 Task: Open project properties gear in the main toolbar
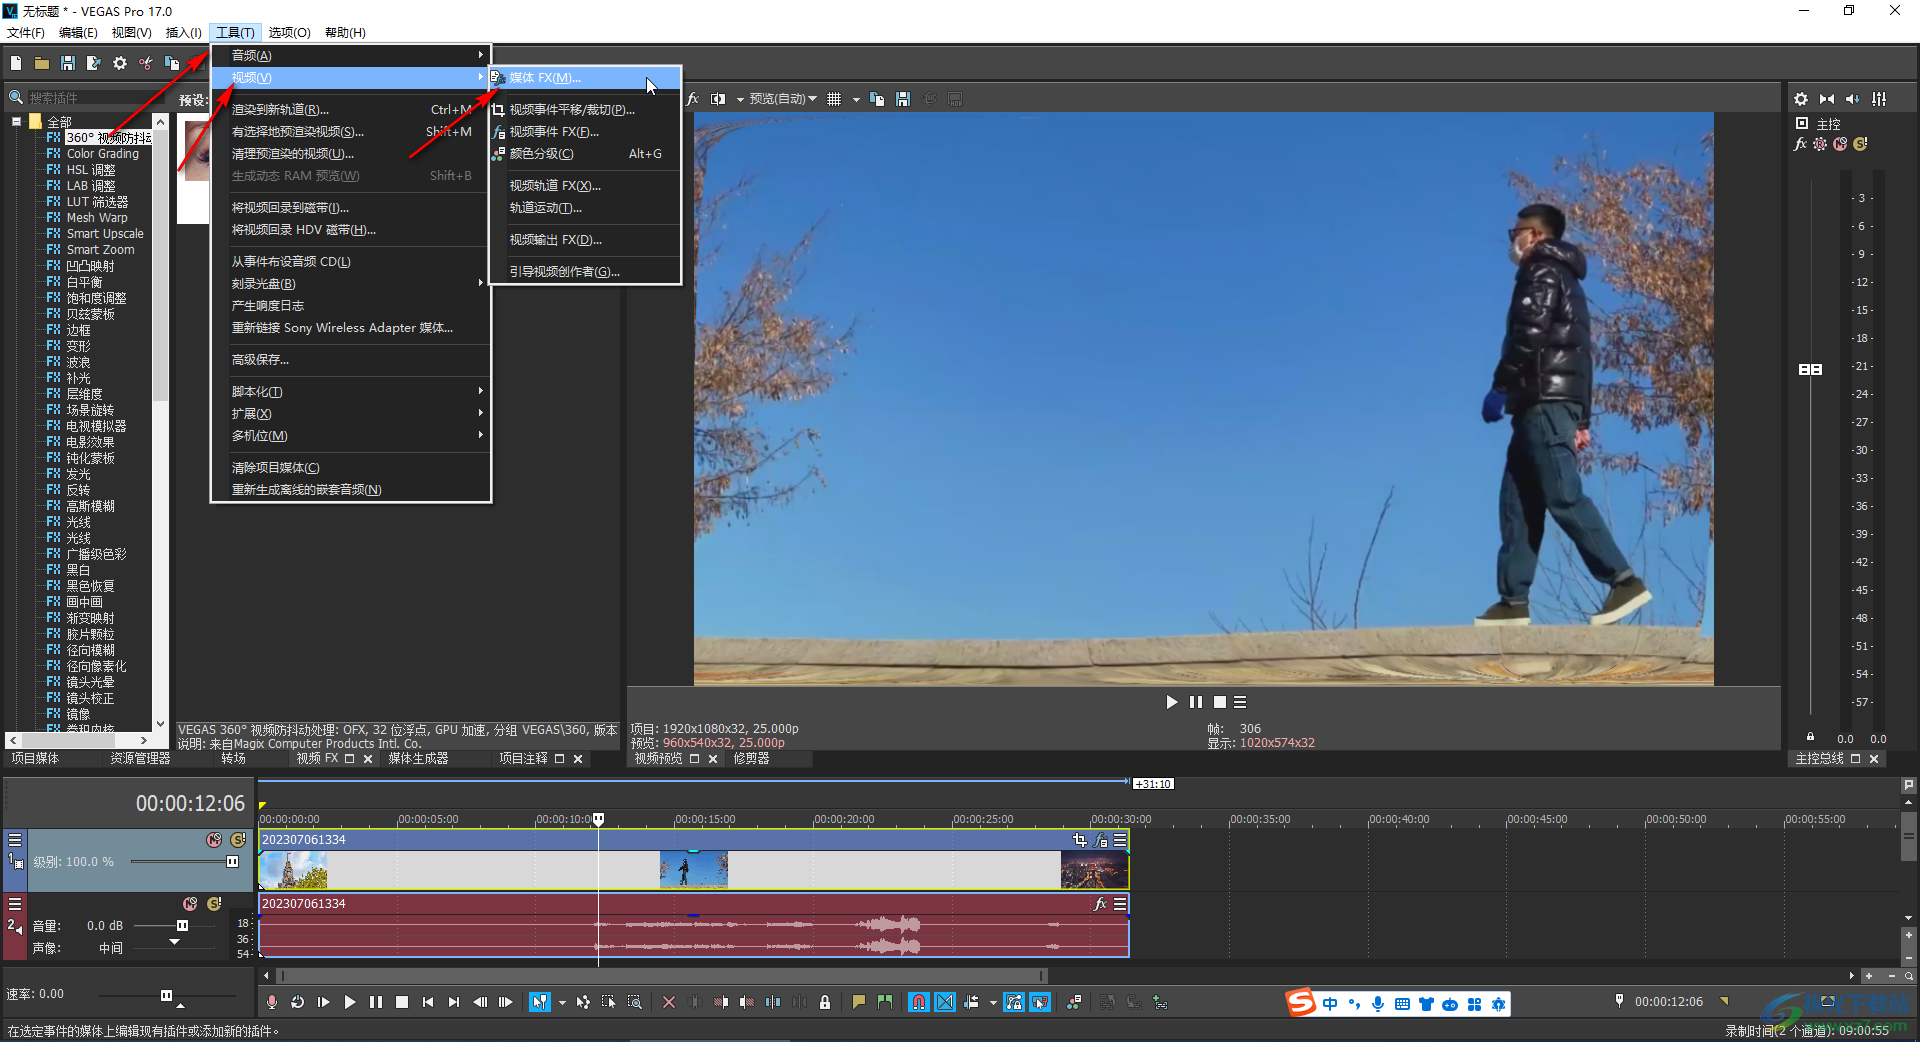click(x=120, y=63)
